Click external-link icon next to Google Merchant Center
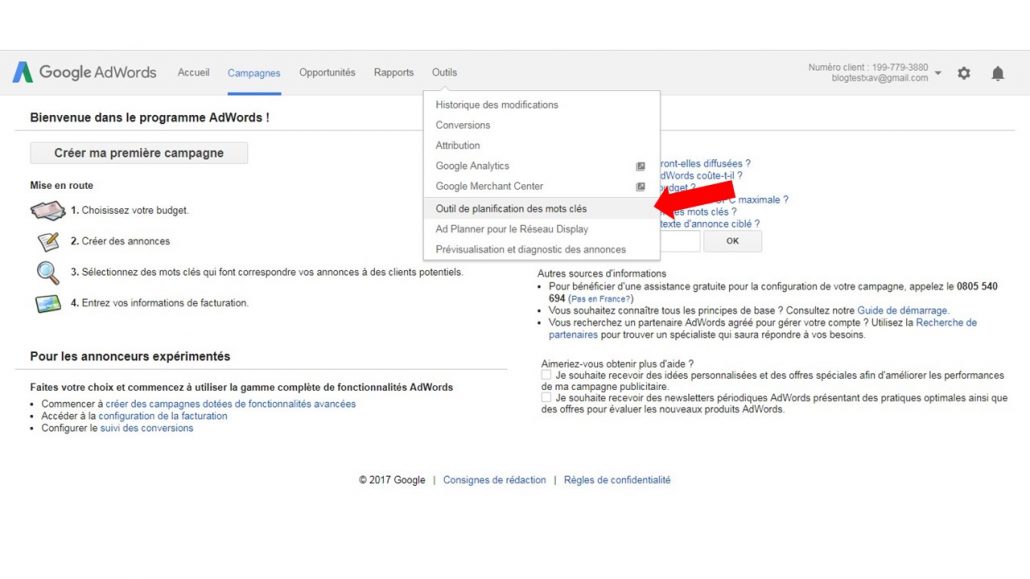Image resolution: width=1030 pixels, height=579 pixels. (x=640, y=187)
